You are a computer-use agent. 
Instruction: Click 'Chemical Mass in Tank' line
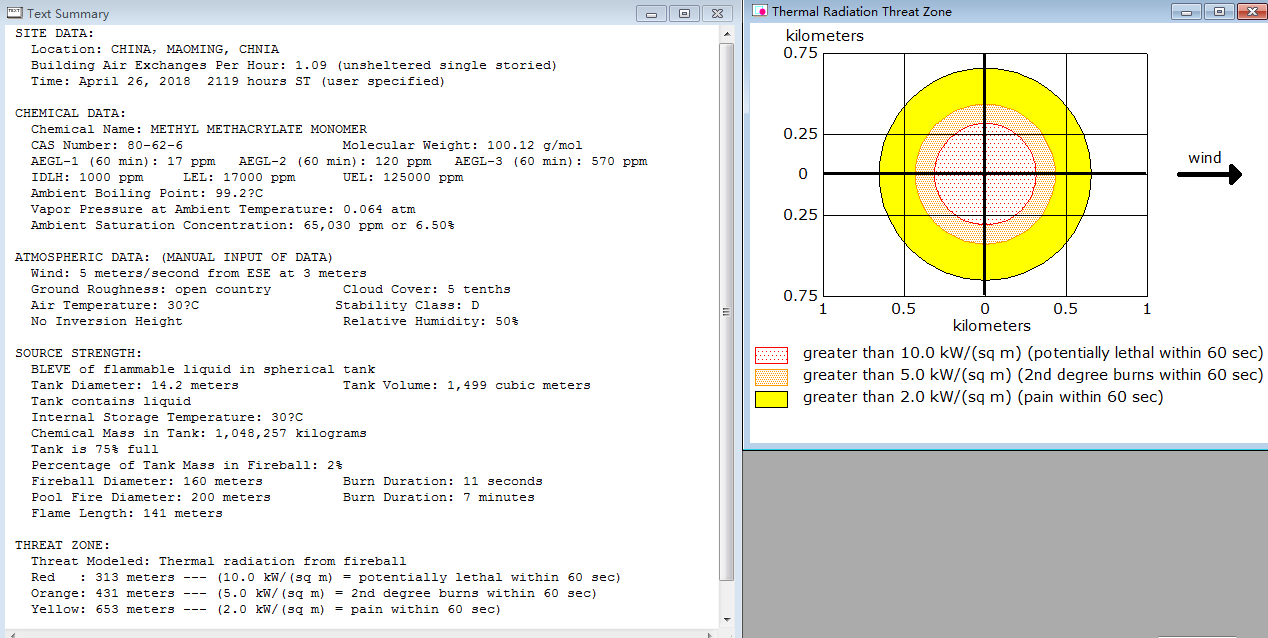pyautogui.click(x=199, y=433)
